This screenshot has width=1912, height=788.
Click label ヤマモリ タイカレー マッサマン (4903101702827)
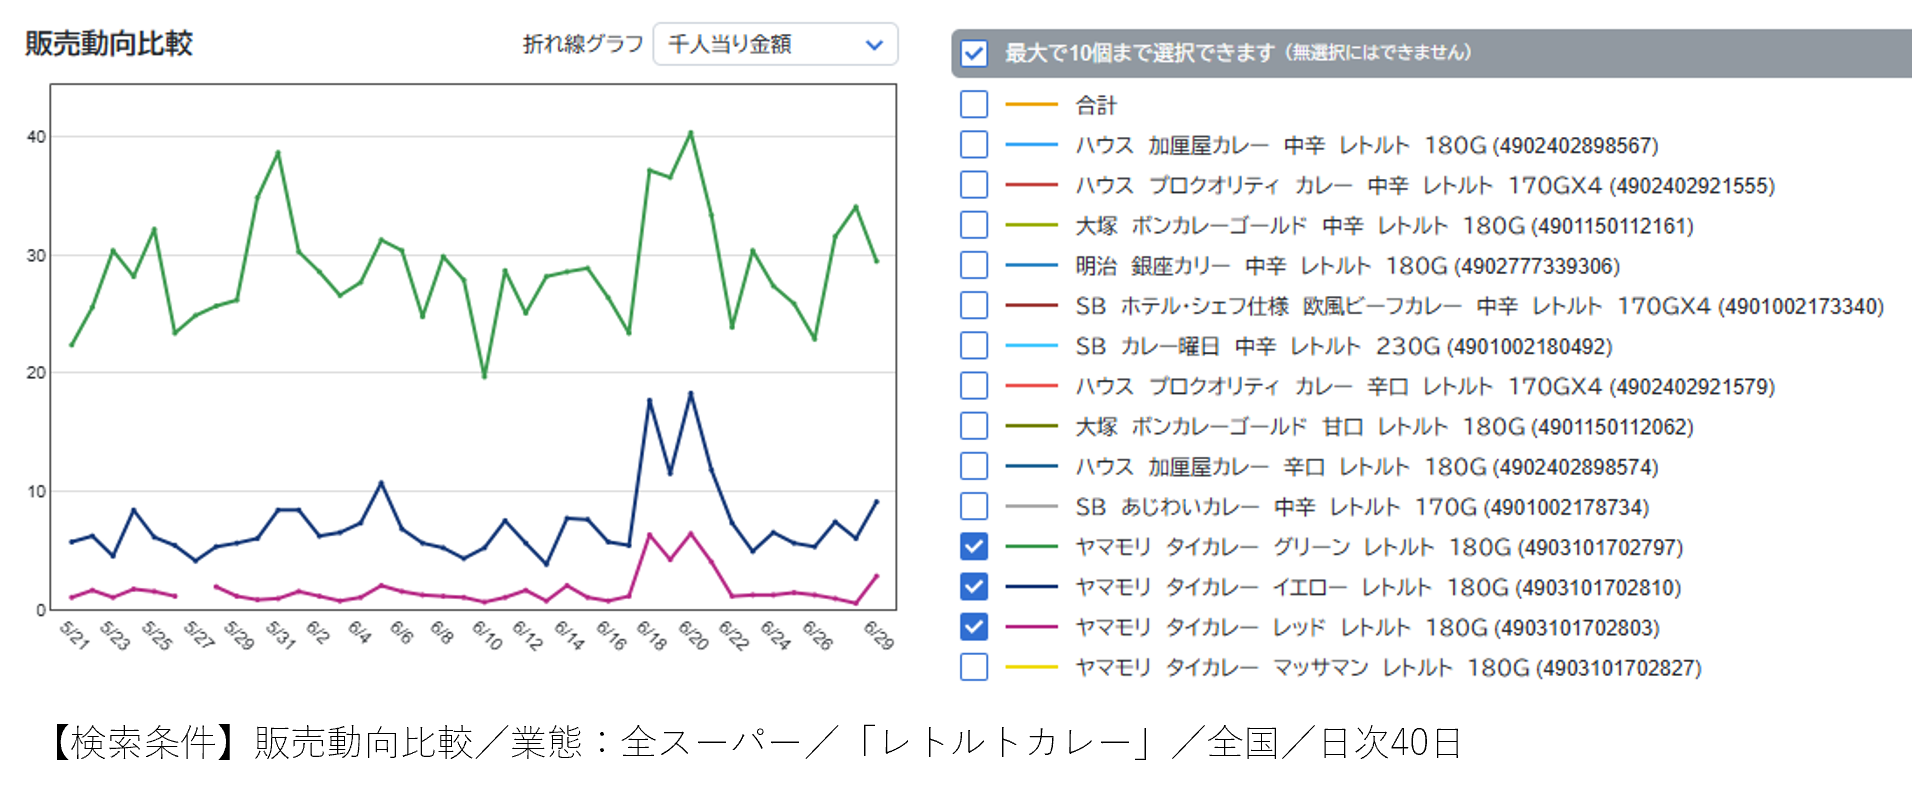(1388, 668)
